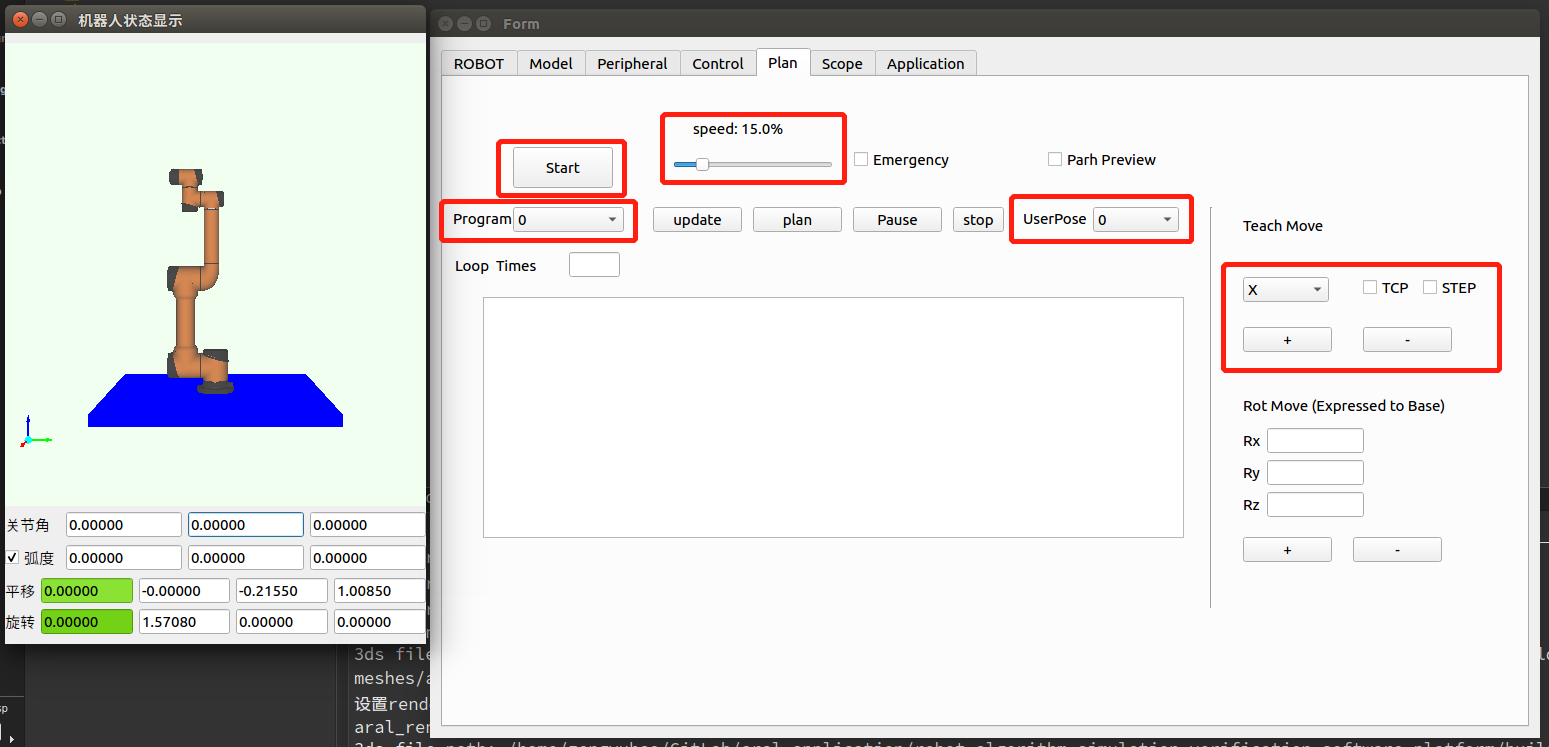
Task: Check the TCP option
Action: (x=1370, y=287)
